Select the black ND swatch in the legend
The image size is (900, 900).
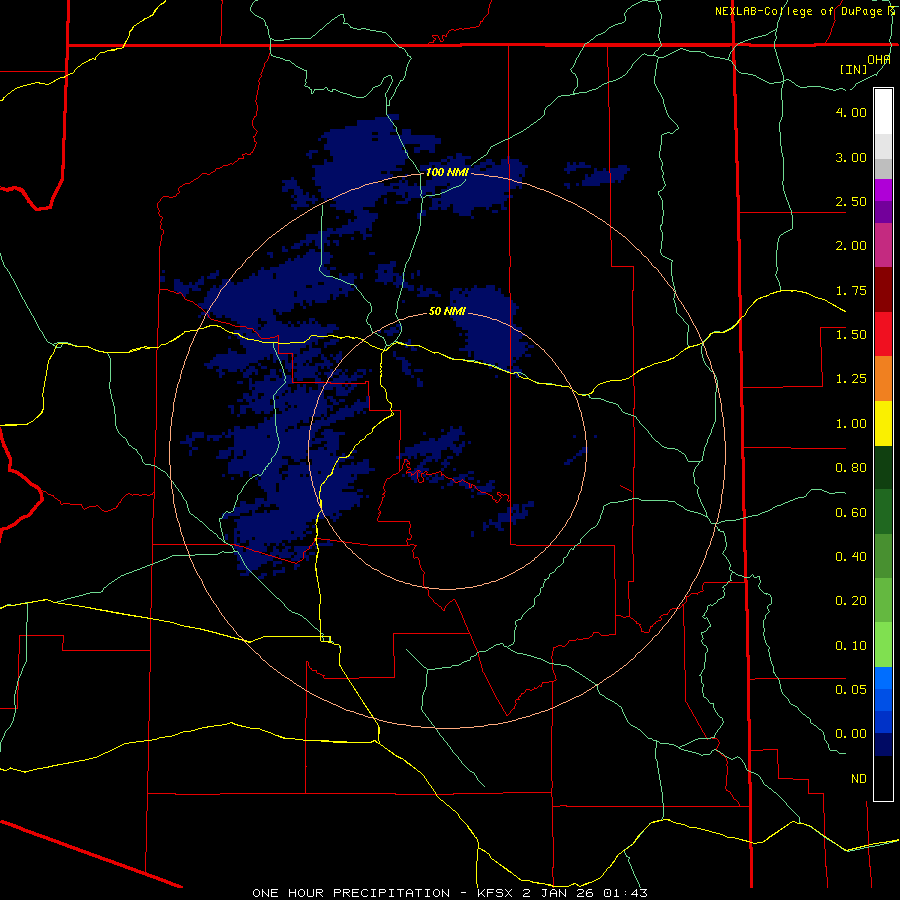[883, 778]
